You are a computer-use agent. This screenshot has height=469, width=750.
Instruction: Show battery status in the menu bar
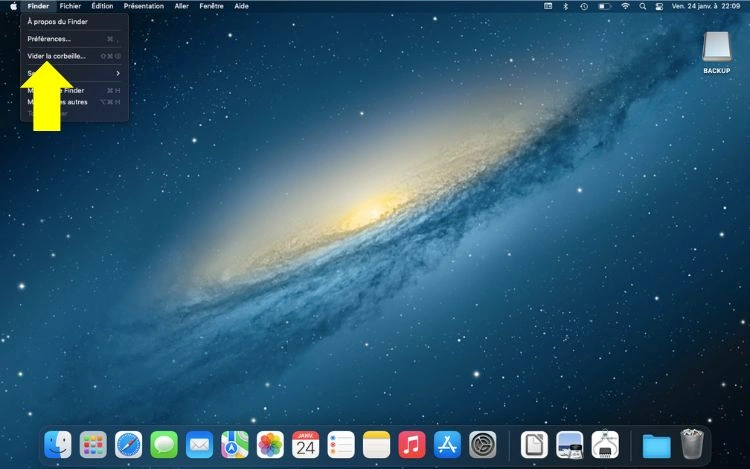click(x=604, y=6)
